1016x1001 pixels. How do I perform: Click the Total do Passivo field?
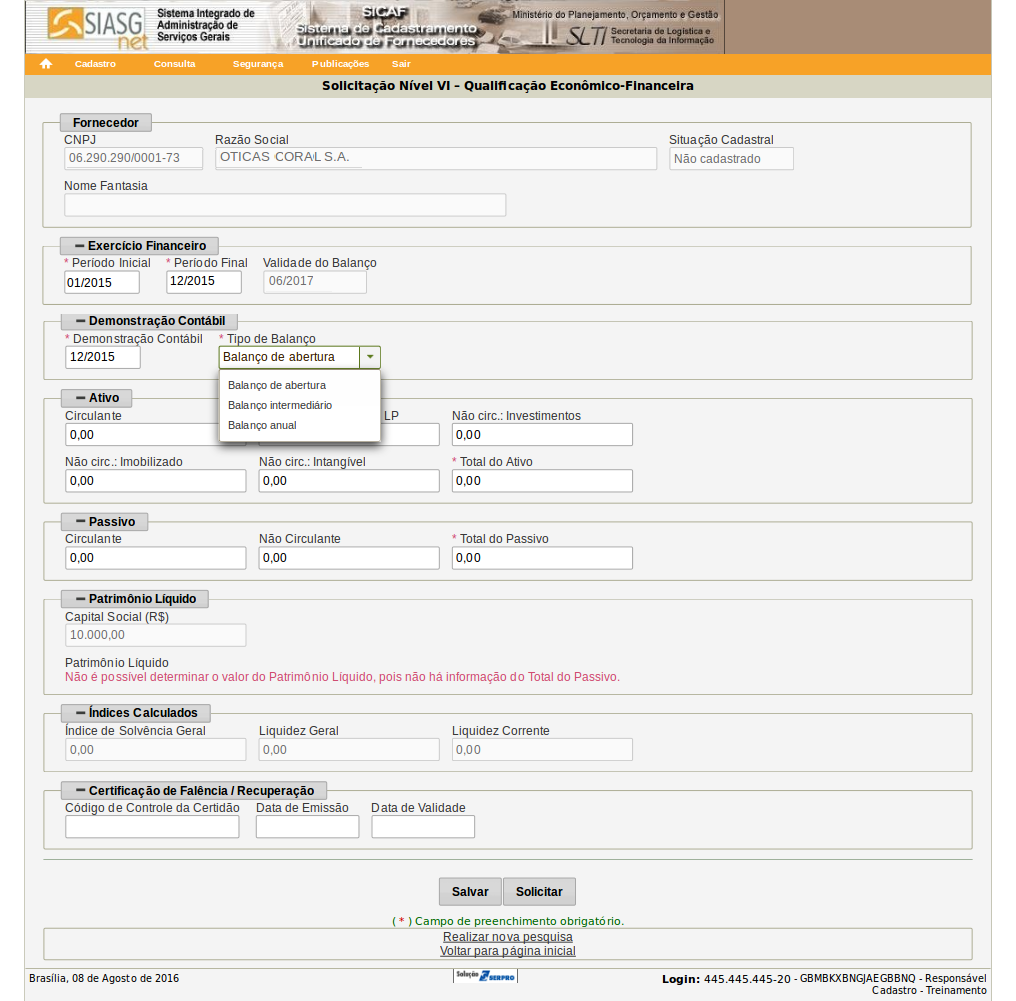click(x=542, y=558)
